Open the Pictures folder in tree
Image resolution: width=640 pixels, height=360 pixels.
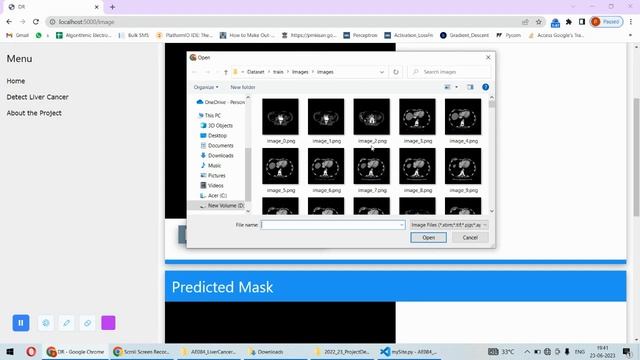click(x=213, y=176)
